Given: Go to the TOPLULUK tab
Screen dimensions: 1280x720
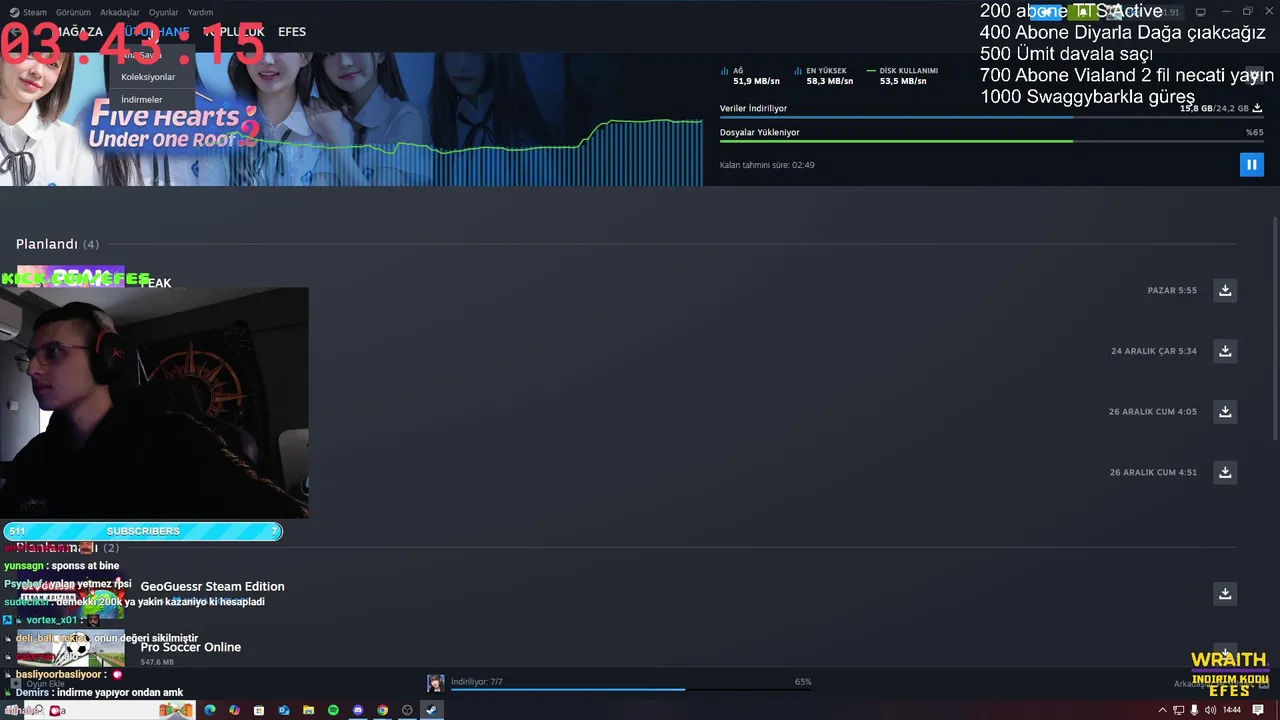Looking at the screenshot, I should pyautogui.click(x=234, y=32).
